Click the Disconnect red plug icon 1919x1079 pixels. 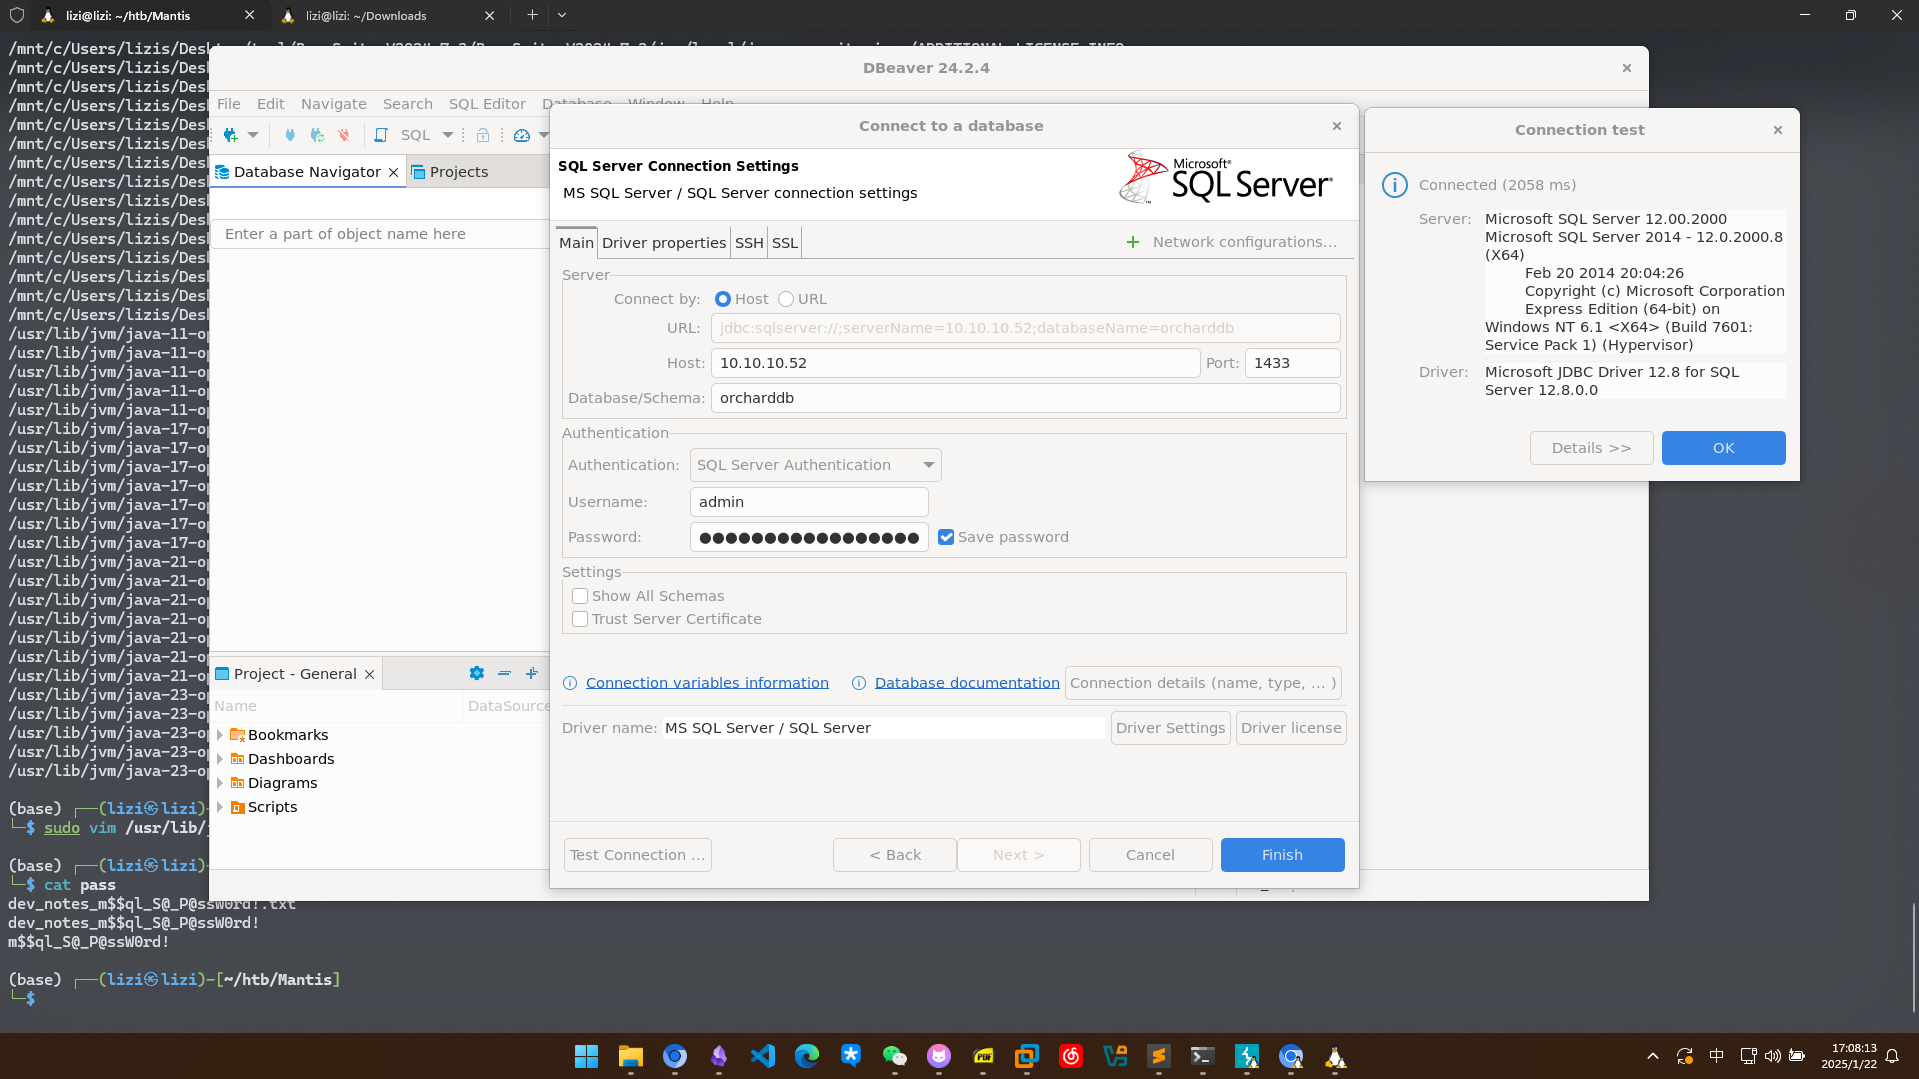pos(344,135)
